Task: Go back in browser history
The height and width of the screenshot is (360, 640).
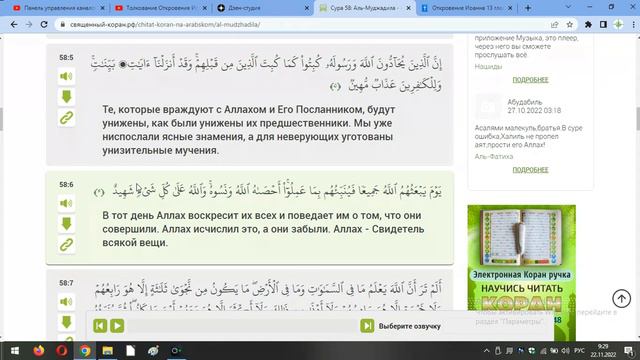Action: coord(14,24)
